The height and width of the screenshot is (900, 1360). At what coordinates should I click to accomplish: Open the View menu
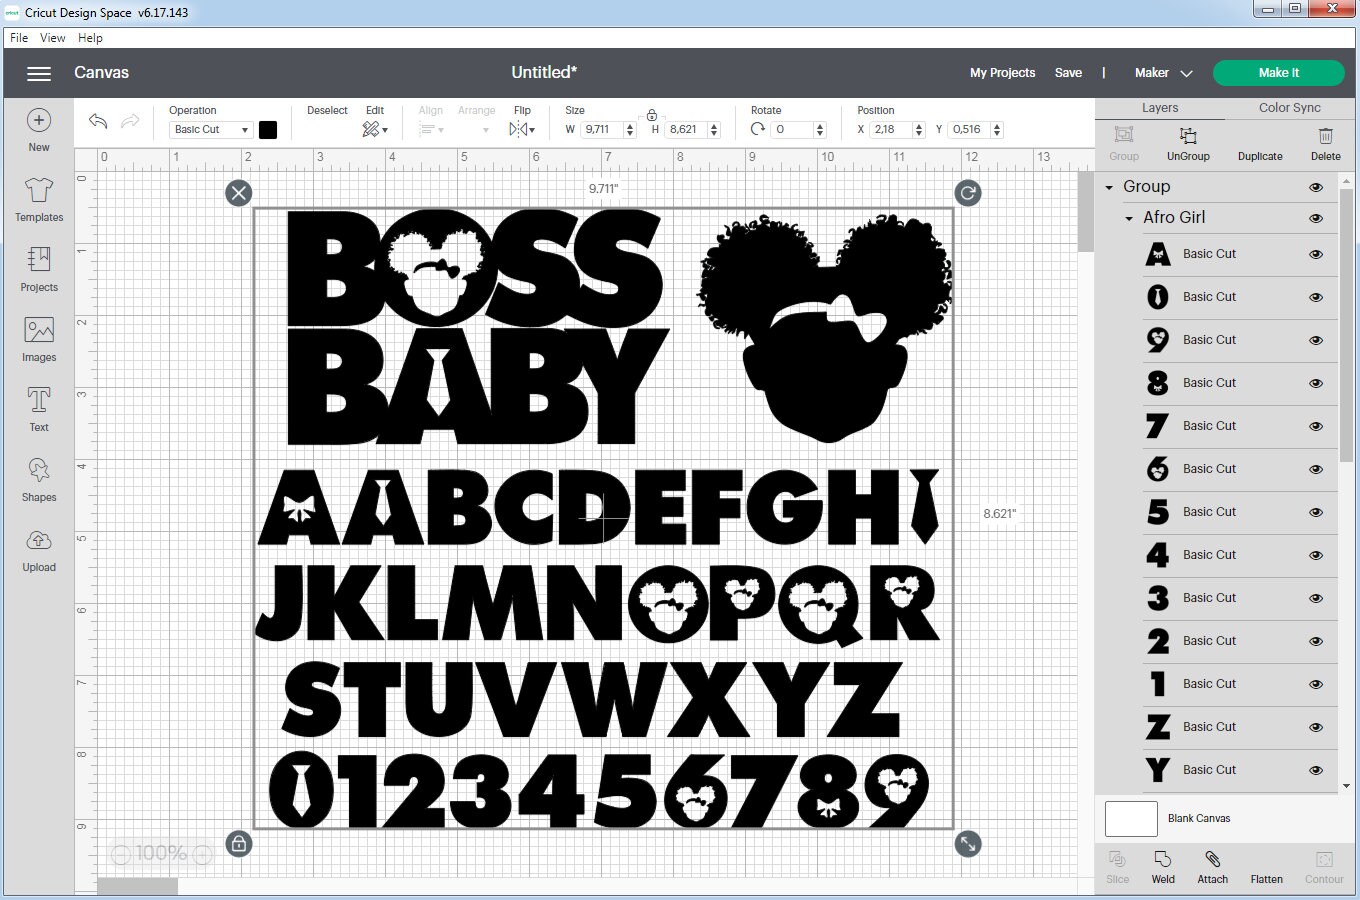point(52,38)
